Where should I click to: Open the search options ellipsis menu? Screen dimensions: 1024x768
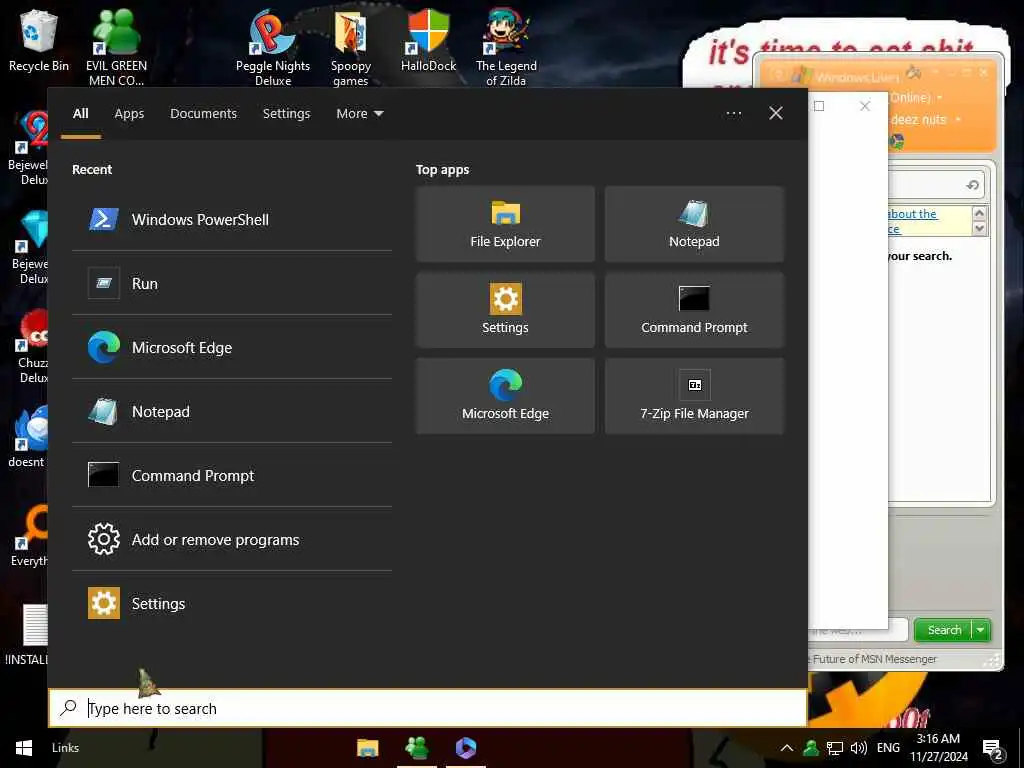coord(733,114)
